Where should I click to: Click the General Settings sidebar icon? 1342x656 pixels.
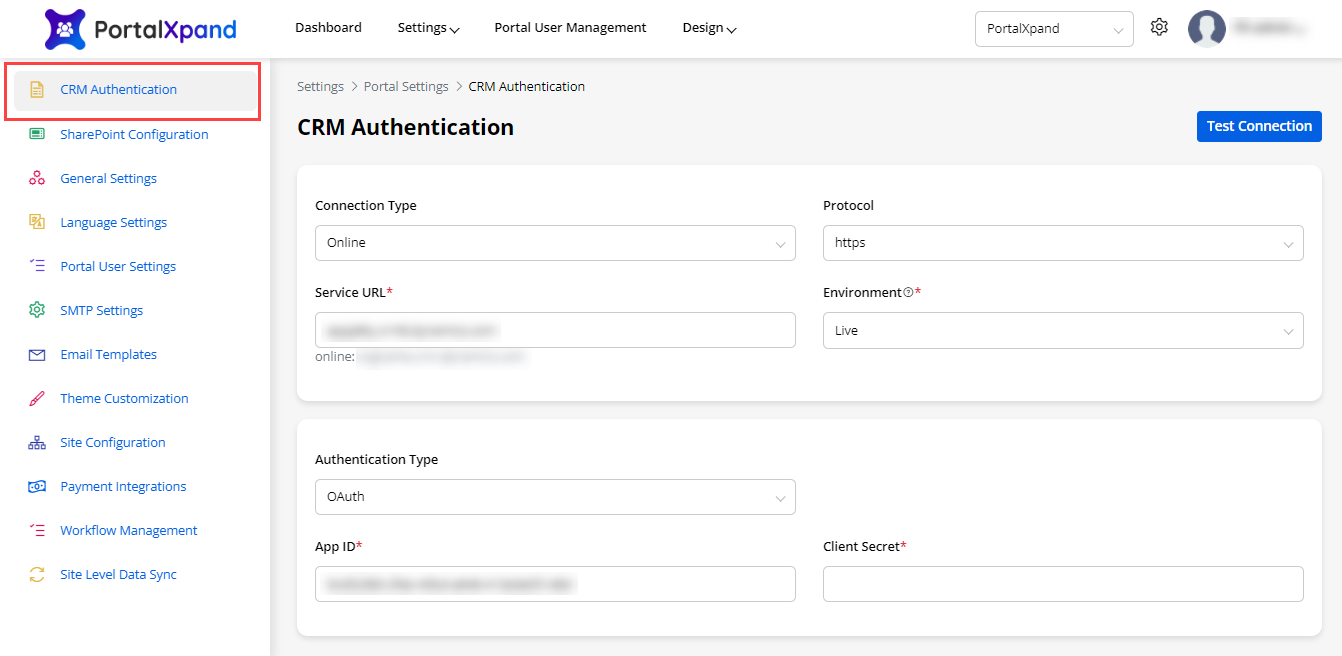(37, 178)
